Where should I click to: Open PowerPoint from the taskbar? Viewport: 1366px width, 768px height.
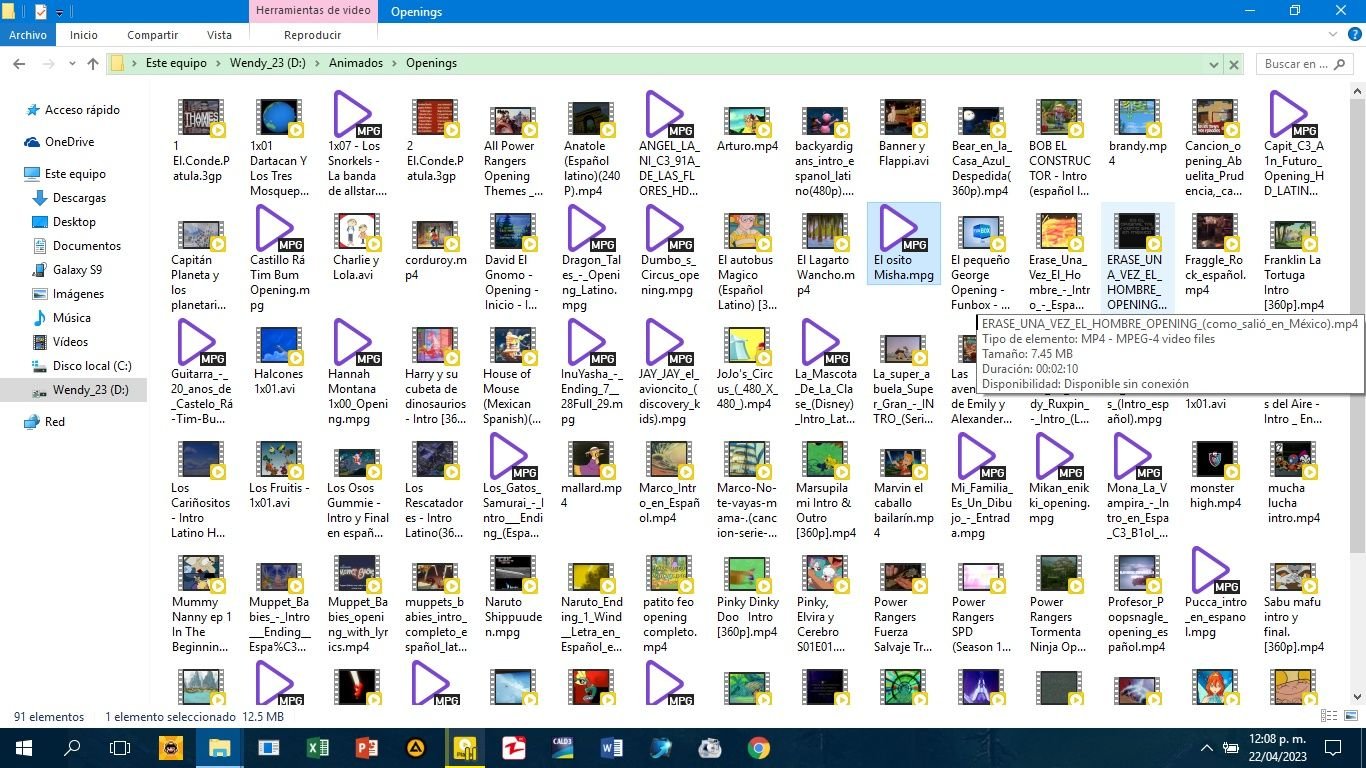pos(366,747)
